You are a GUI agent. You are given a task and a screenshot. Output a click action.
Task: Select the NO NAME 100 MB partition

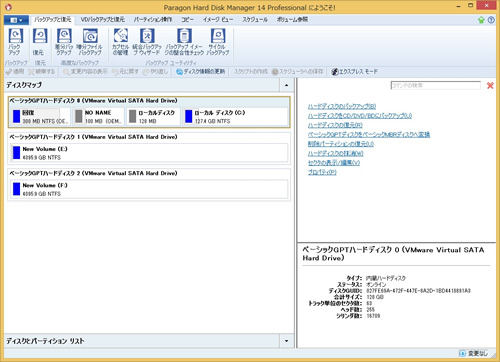(x=98, y=117)
